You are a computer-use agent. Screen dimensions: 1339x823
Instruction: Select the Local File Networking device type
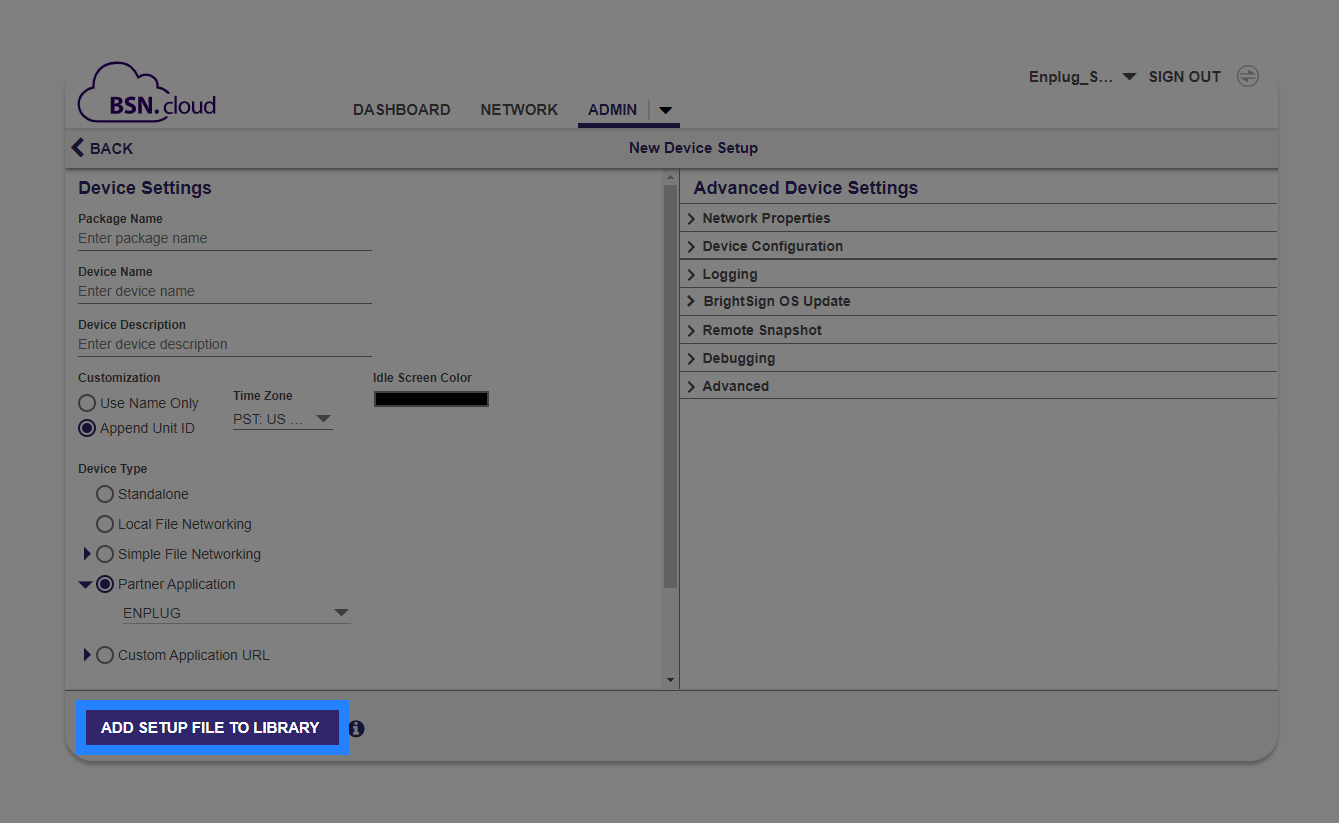(105, 524)
